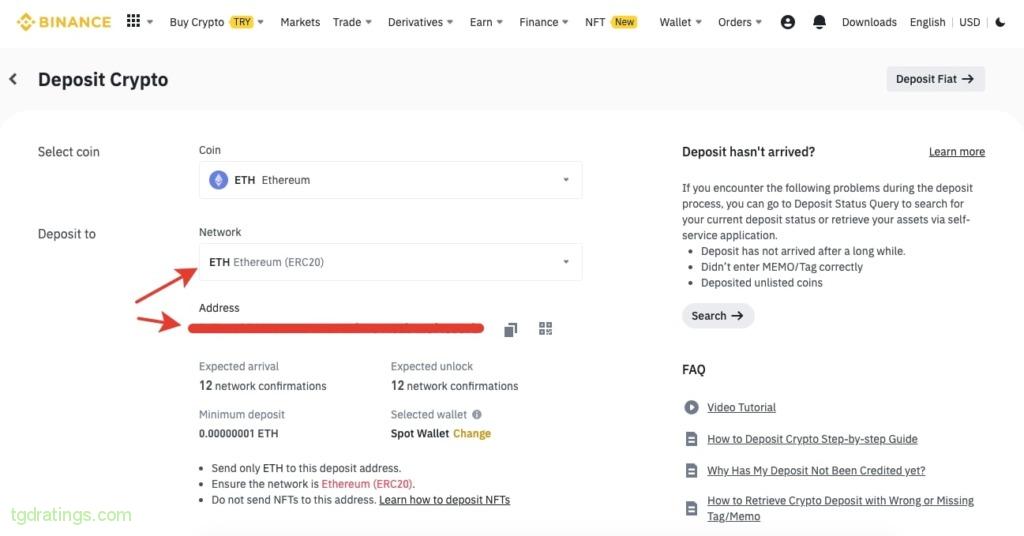Click the Search button
1024x536 pixels.
coord(718,316)
